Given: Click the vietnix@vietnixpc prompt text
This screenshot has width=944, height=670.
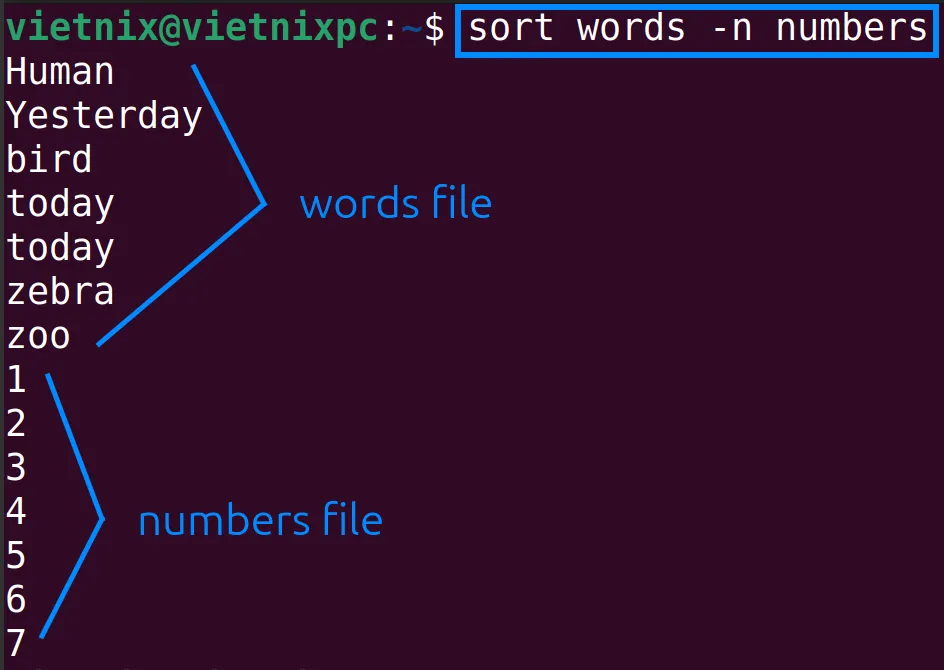Looking at the screenshot, I should pyautogui.click(x=192, y=29).
